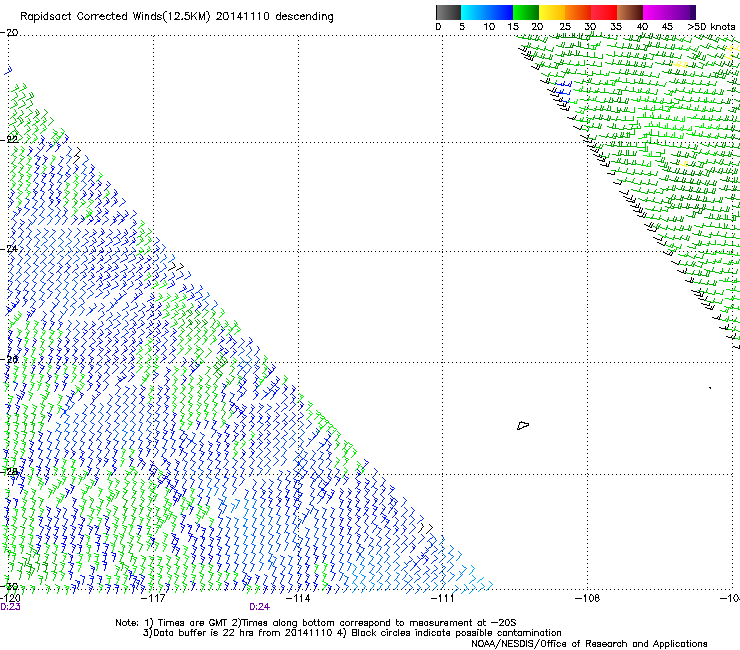The width and height of the screenshot is (740, 650).
Task: Click the cyan 5–10 knots legend swatch
Action: pos(474,12)
